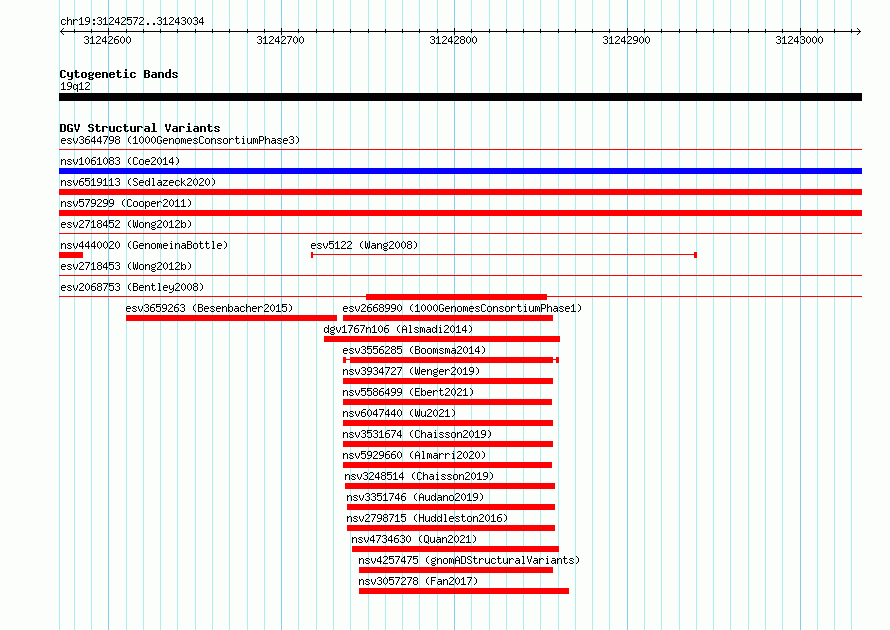Select the thick esv2068753 (Bentley2008) bar segment
This screenshot has height=630, width=890.
click(x=456, y=297)
